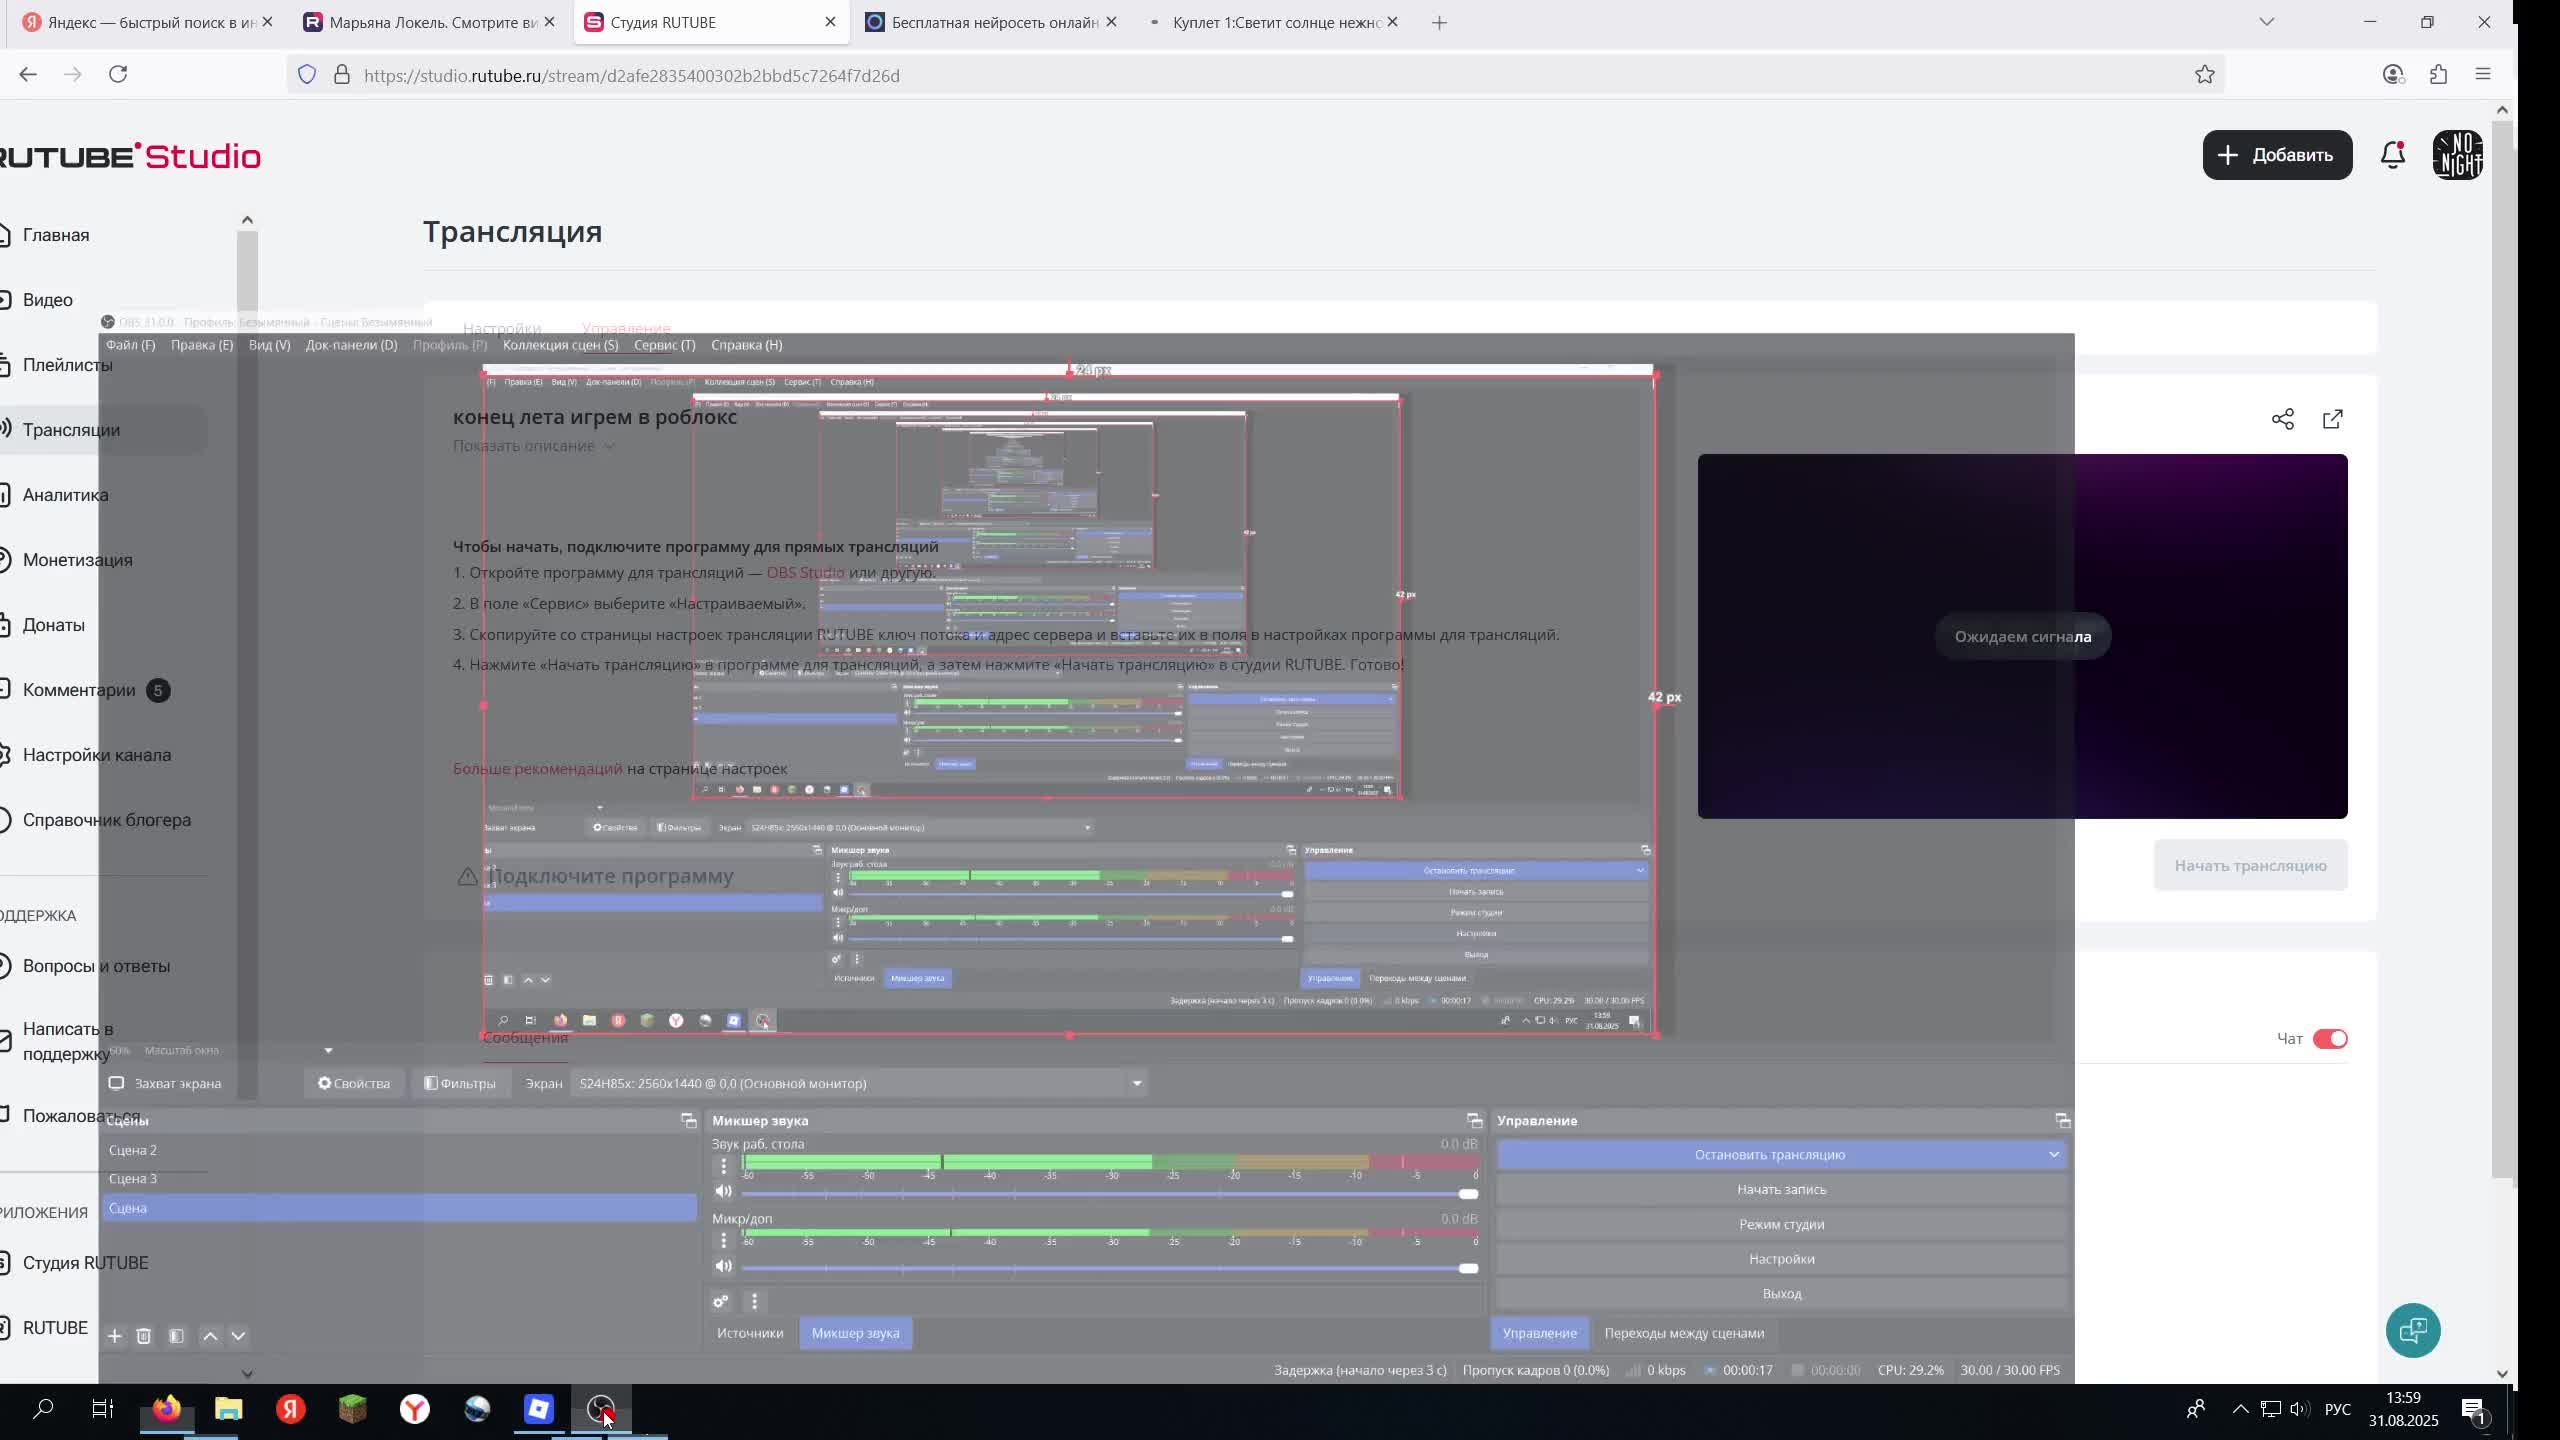Adjust the Микр/доп volume slider

click(x=1467, y=1268)
